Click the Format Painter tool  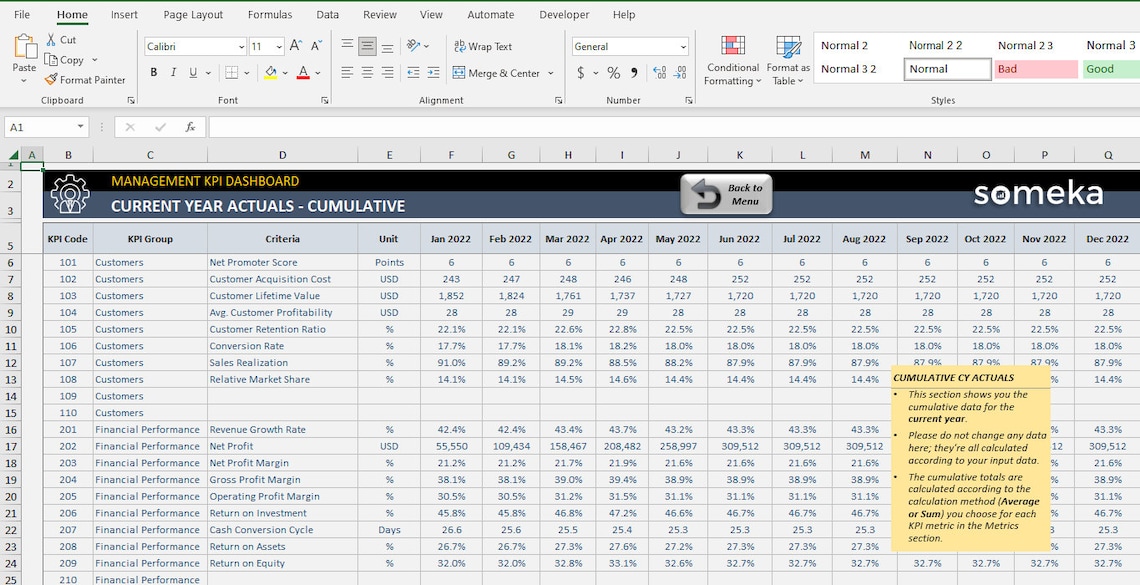[x=86, y=80]
